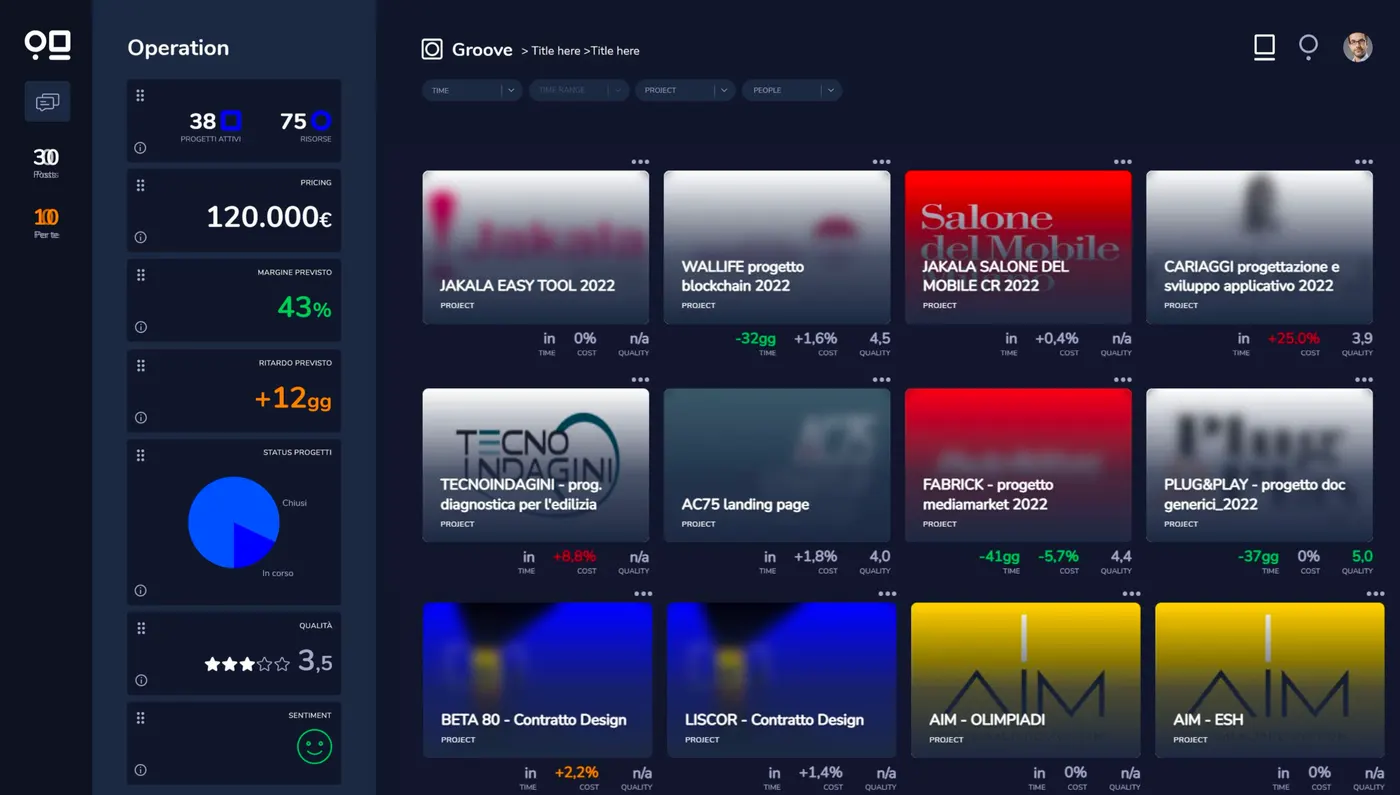The height and width of the screenshot is (795, 1400).
Task: Open the BETA 80 - Contratto Design card
Action: click(538, 680)
